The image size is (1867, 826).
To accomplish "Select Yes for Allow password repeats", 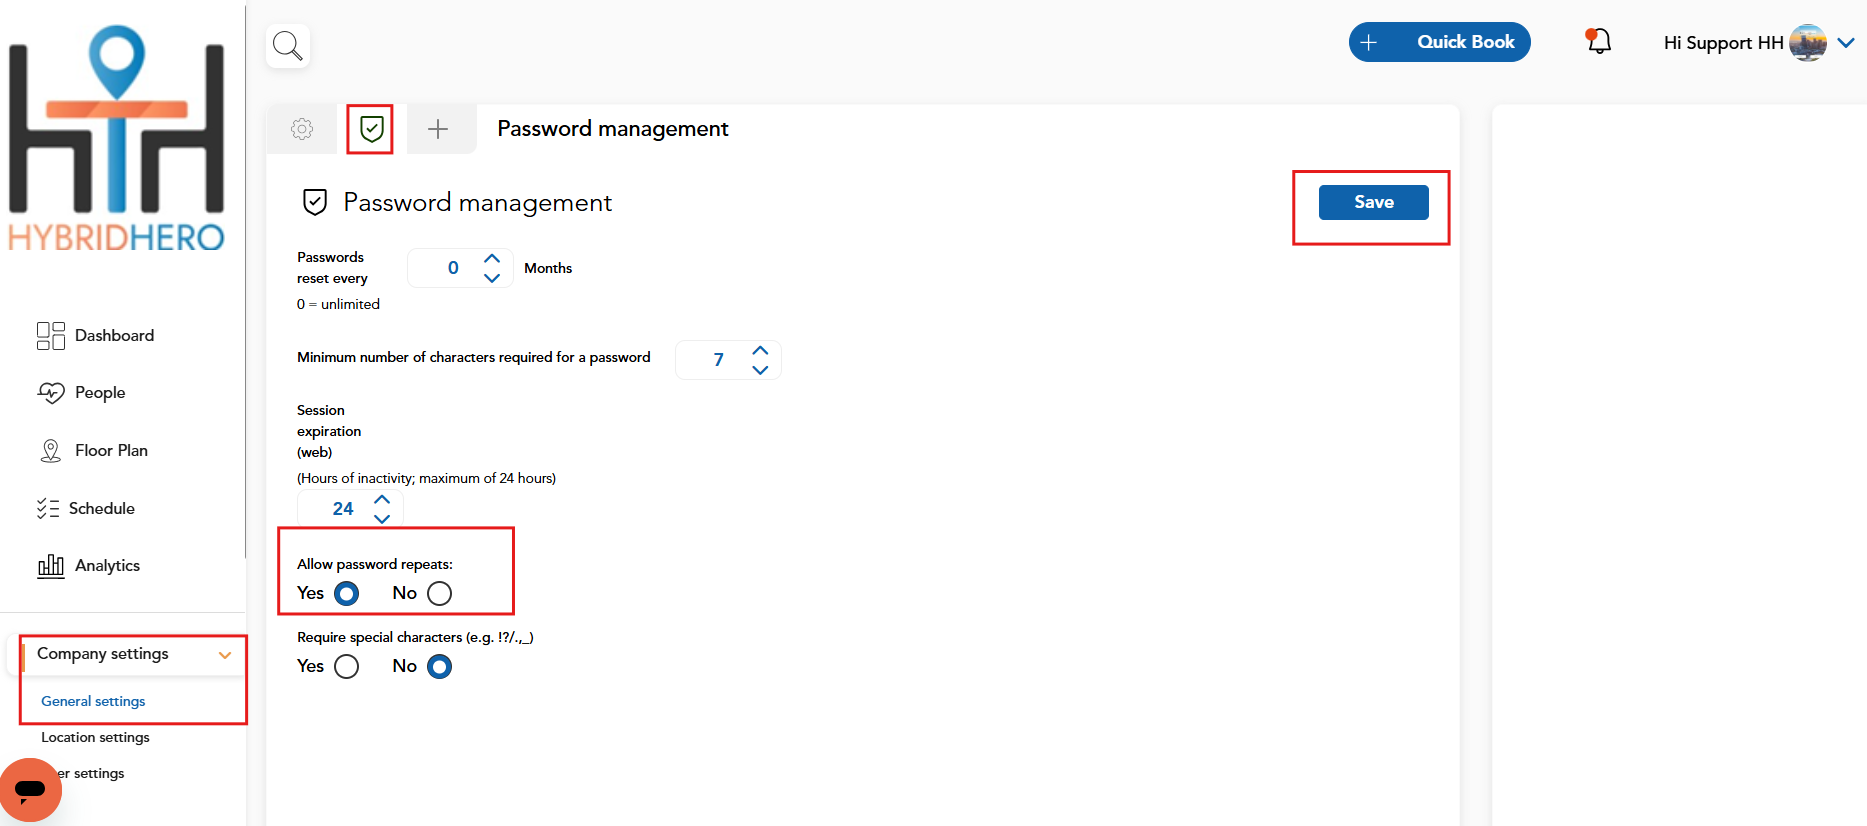I will point(346,593).
